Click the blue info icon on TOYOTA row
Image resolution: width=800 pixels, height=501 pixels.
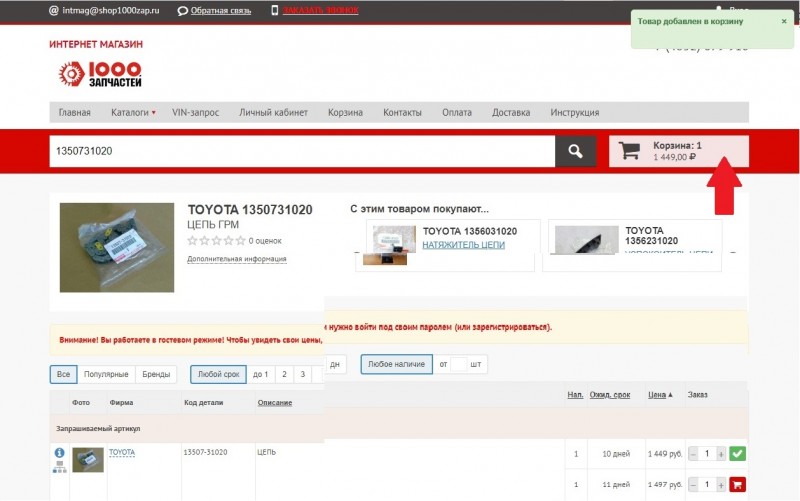[59, 453]
